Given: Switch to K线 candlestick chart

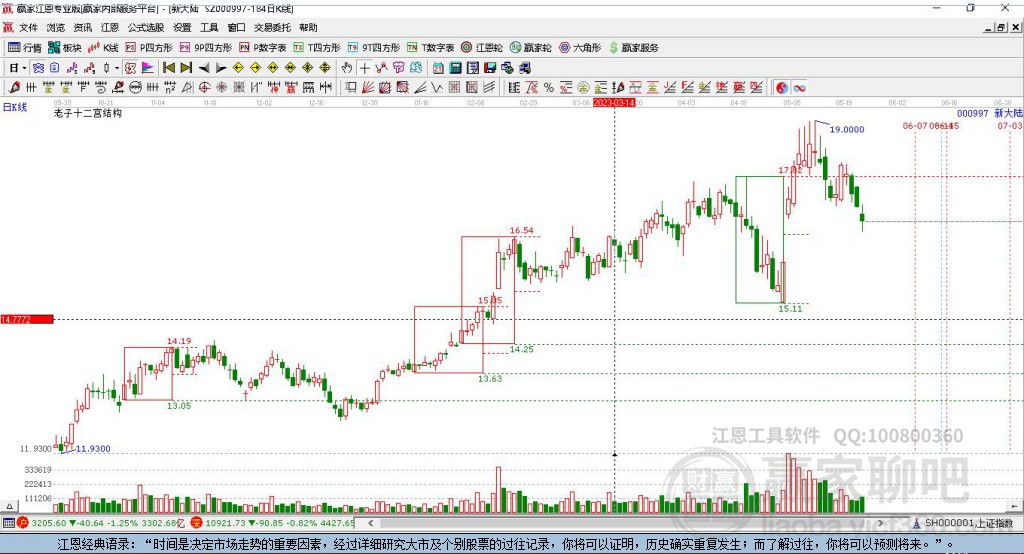Looking at the screenshot, I should 103,48.
